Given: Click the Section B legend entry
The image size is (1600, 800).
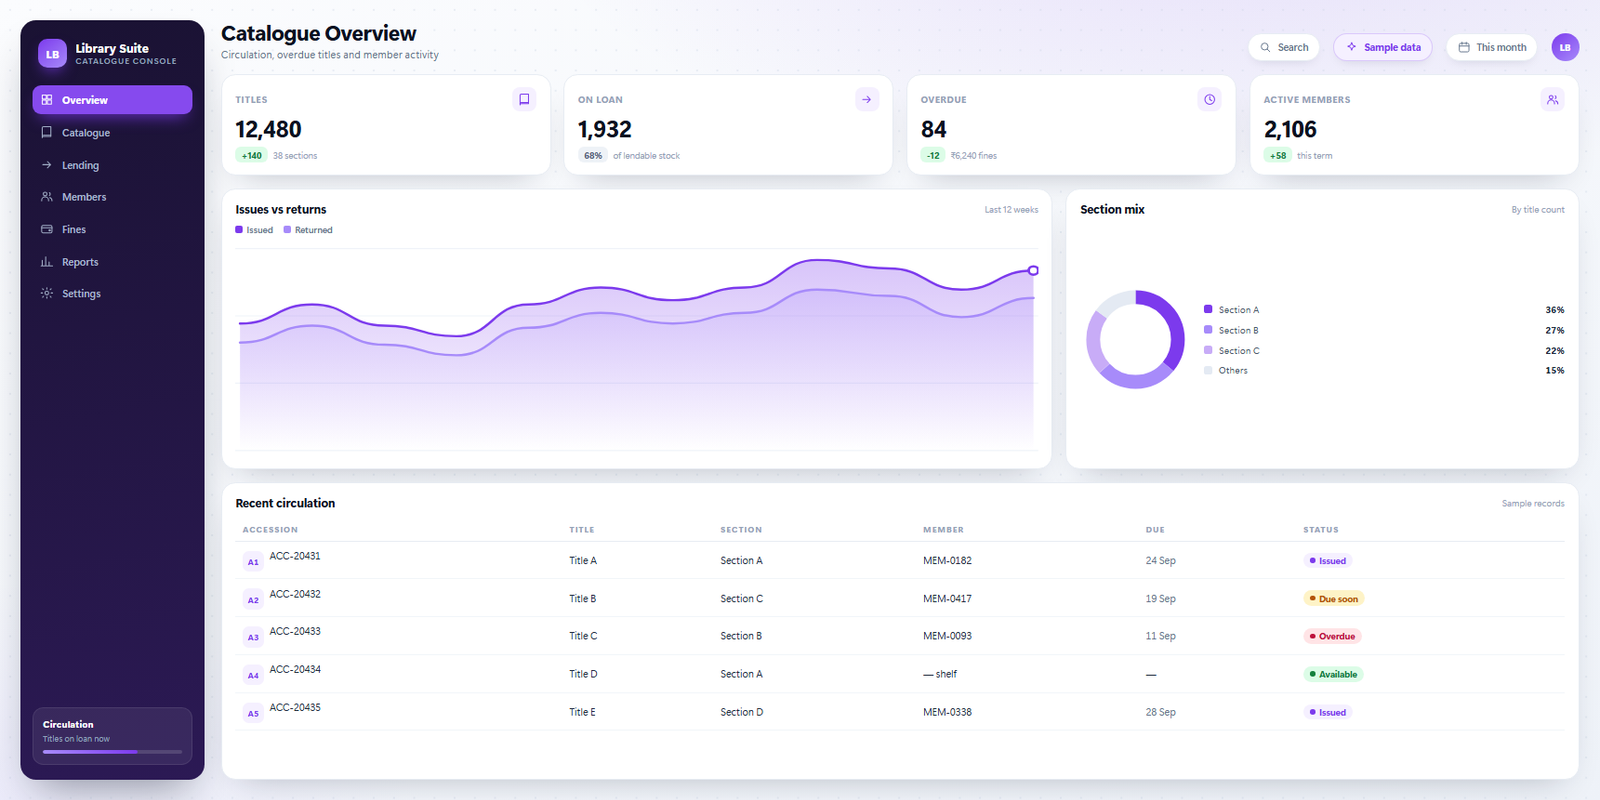Looking at the screenshot, I should point(1384,330).
